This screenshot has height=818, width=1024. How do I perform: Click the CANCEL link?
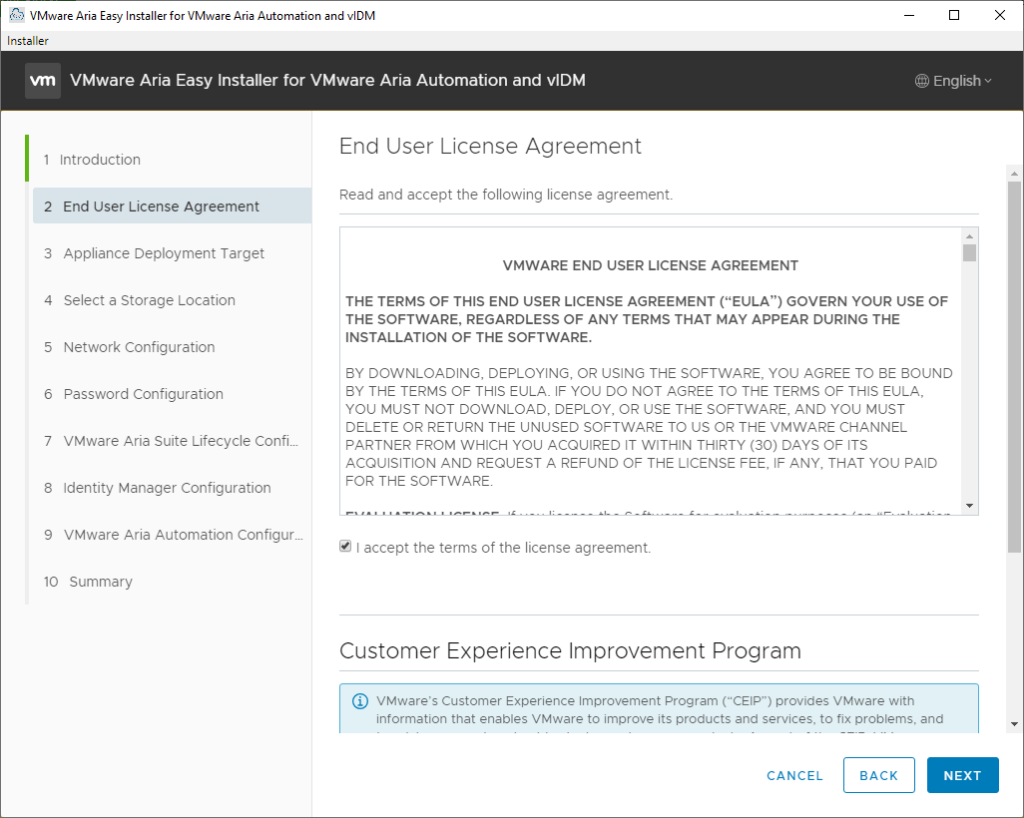pos(794,775)
